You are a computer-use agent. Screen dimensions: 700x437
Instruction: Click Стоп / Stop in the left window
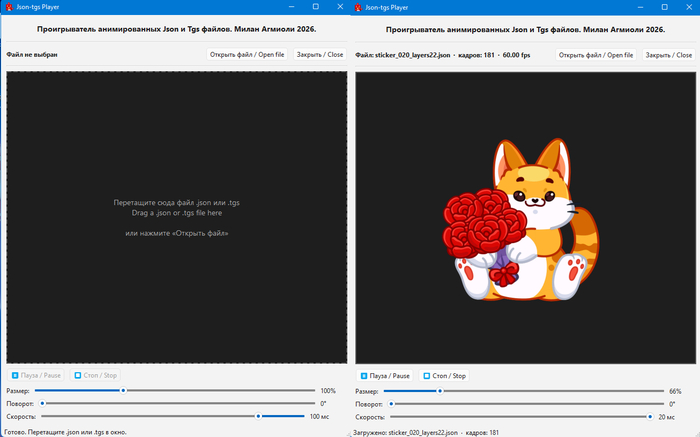tap(96, 375)
